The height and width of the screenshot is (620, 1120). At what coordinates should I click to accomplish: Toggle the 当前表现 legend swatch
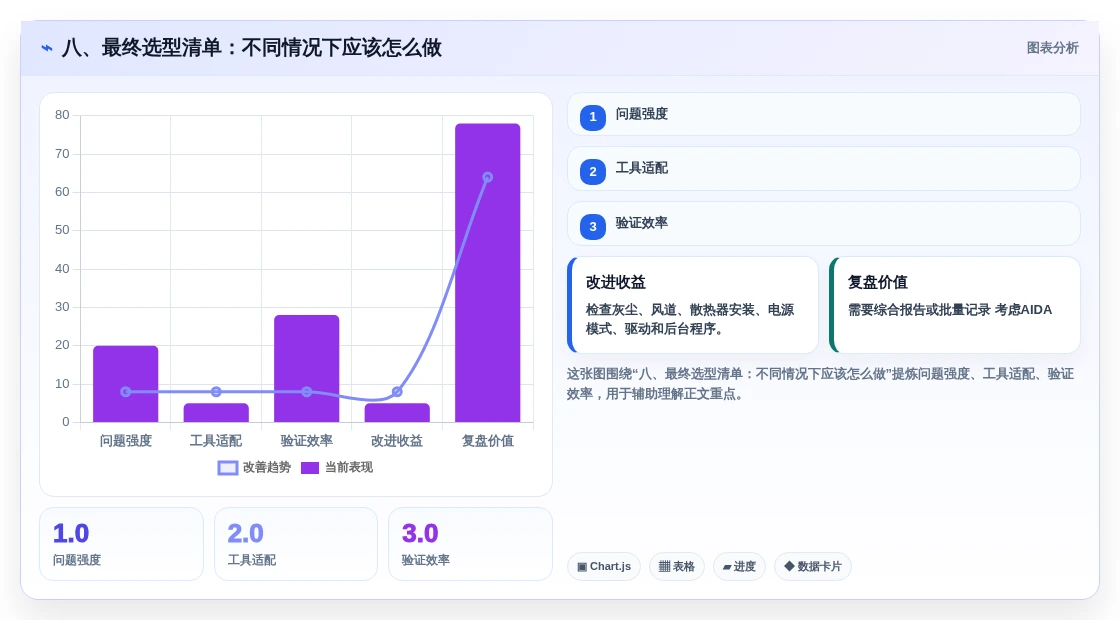[x=310, y=468]
